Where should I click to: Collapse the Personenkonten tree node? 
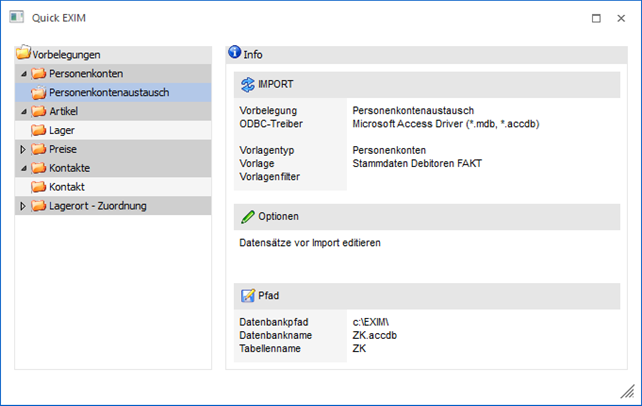click(x=23, y=73)
